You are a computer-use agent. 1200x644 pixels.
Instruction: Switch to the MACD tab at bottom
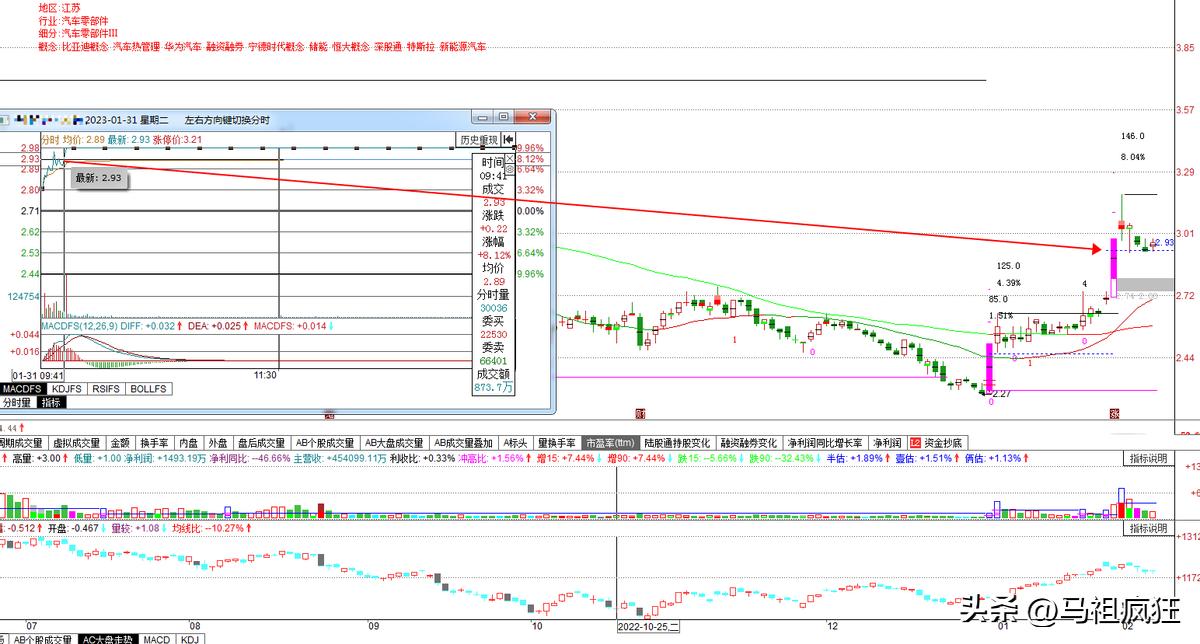156,639
